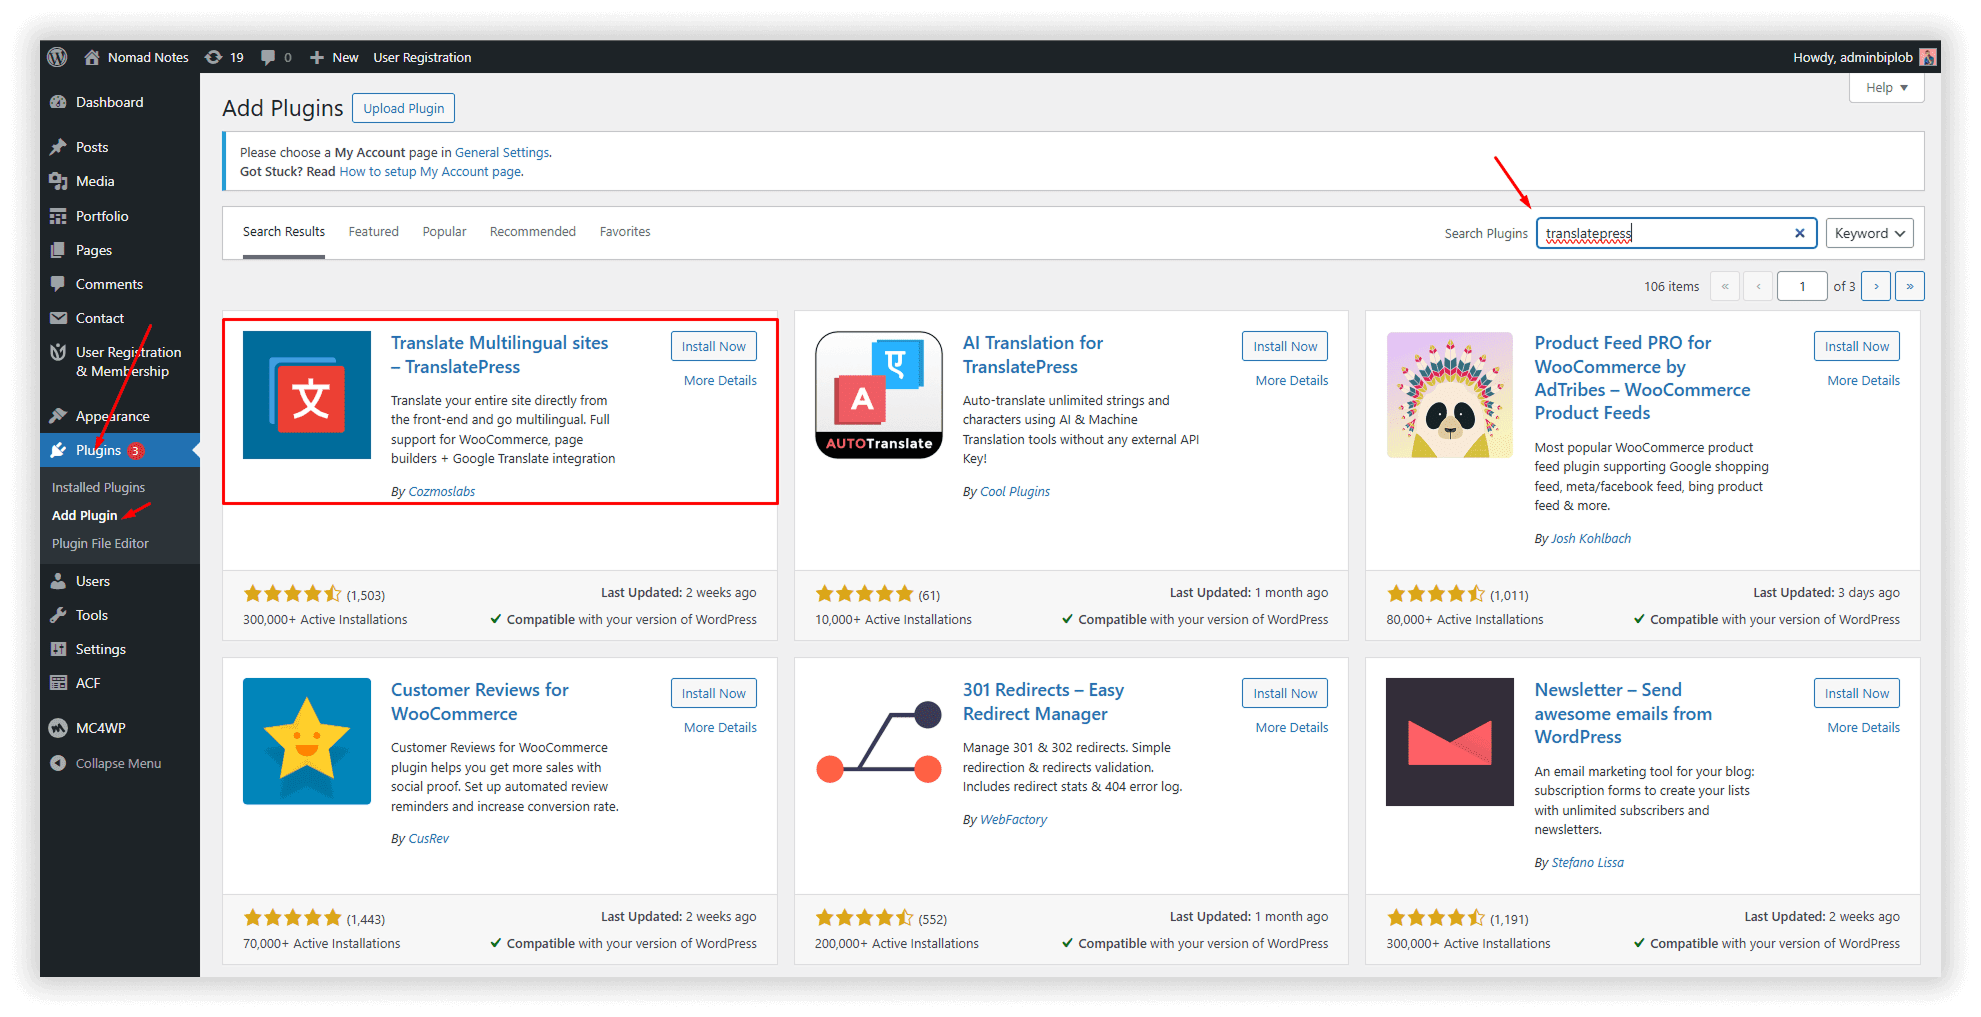Open How to setup My Account link

(x=430, y=171)
